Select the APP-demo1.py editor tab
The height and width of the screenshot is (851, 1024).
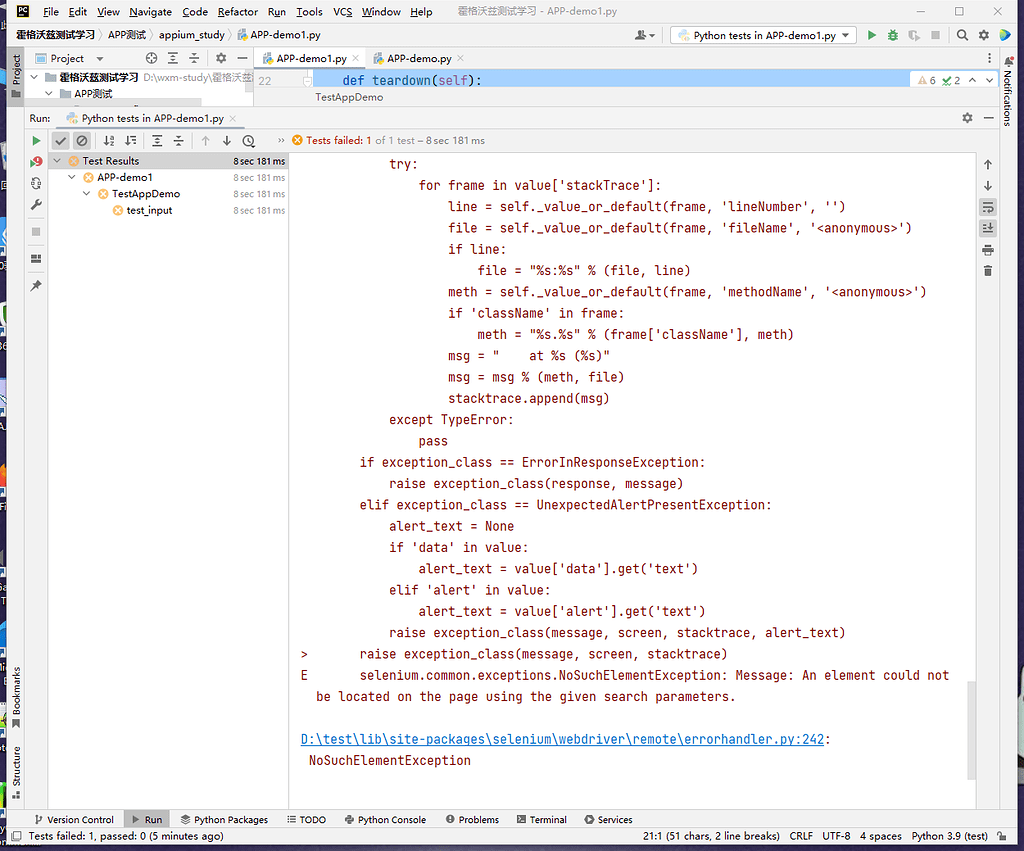tap(311, 58)
